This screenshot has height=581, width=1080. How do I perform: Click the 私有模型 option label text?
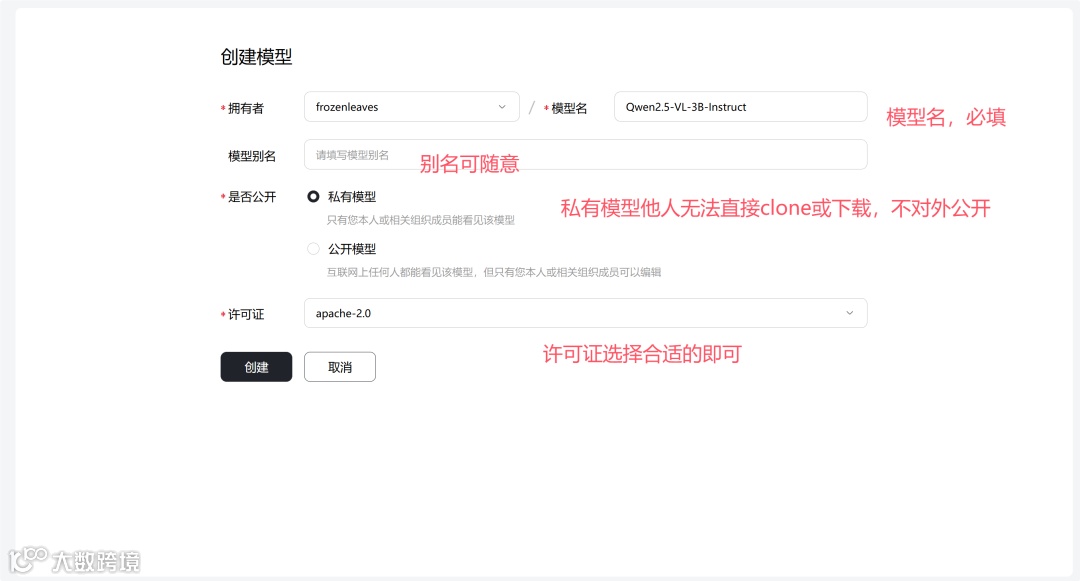click(x=352, y=197)
